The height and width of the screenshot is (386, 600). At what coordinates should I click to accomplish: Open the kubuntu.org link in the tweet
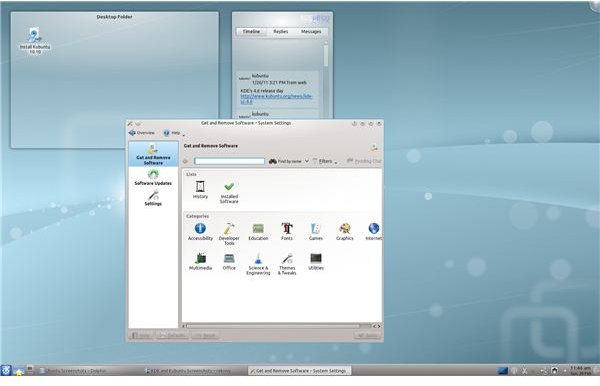(x=276, y=99)
